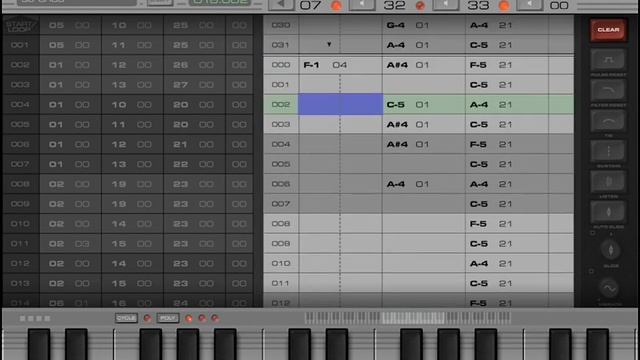
Task: Click the Slide knob
Action: coord(611,250)
